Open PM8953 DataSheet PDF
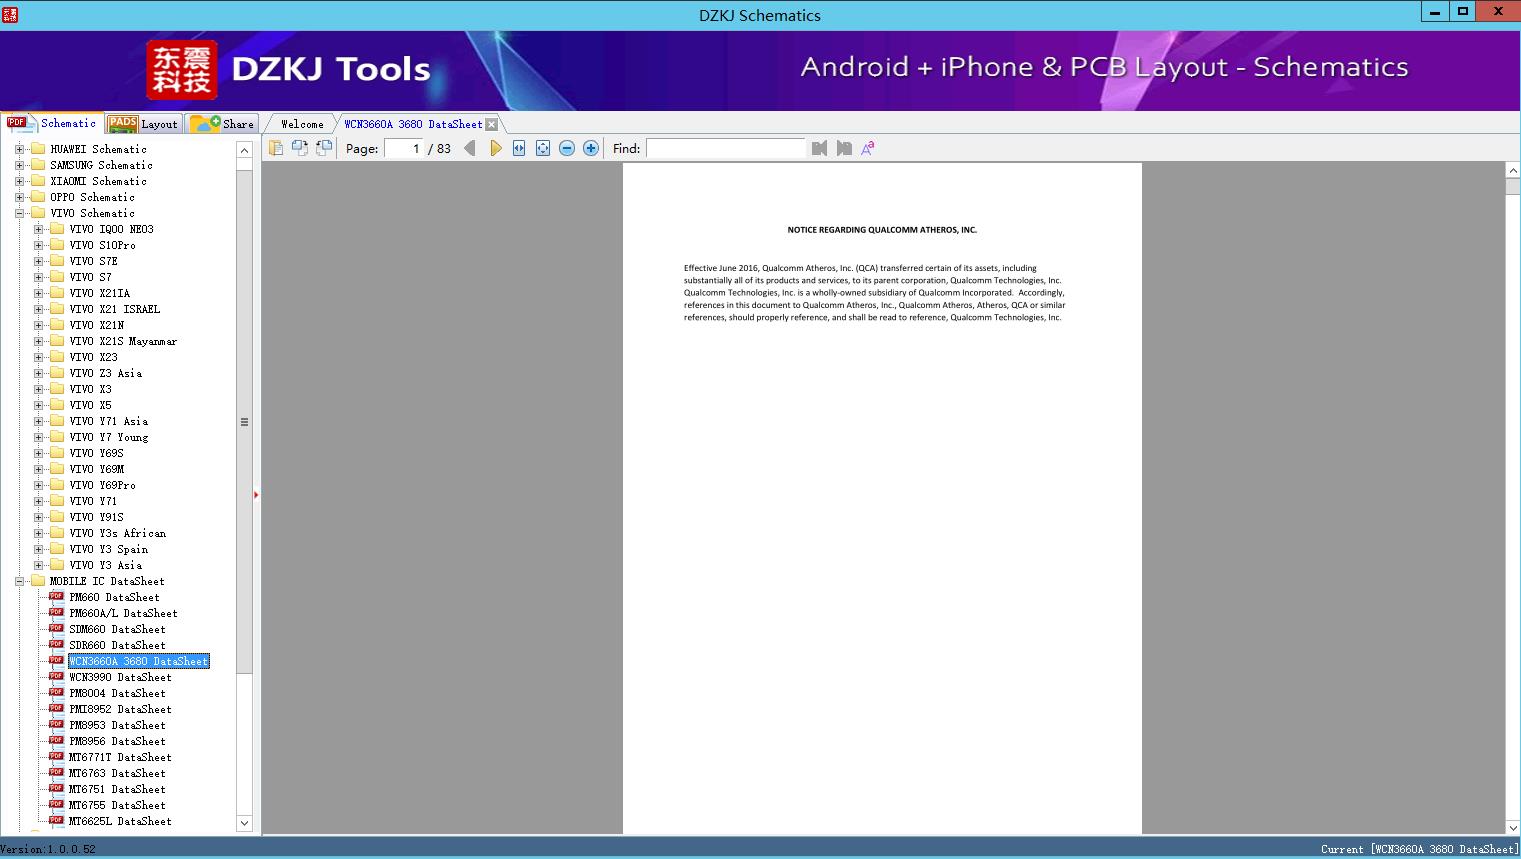 tap(117, 725)
